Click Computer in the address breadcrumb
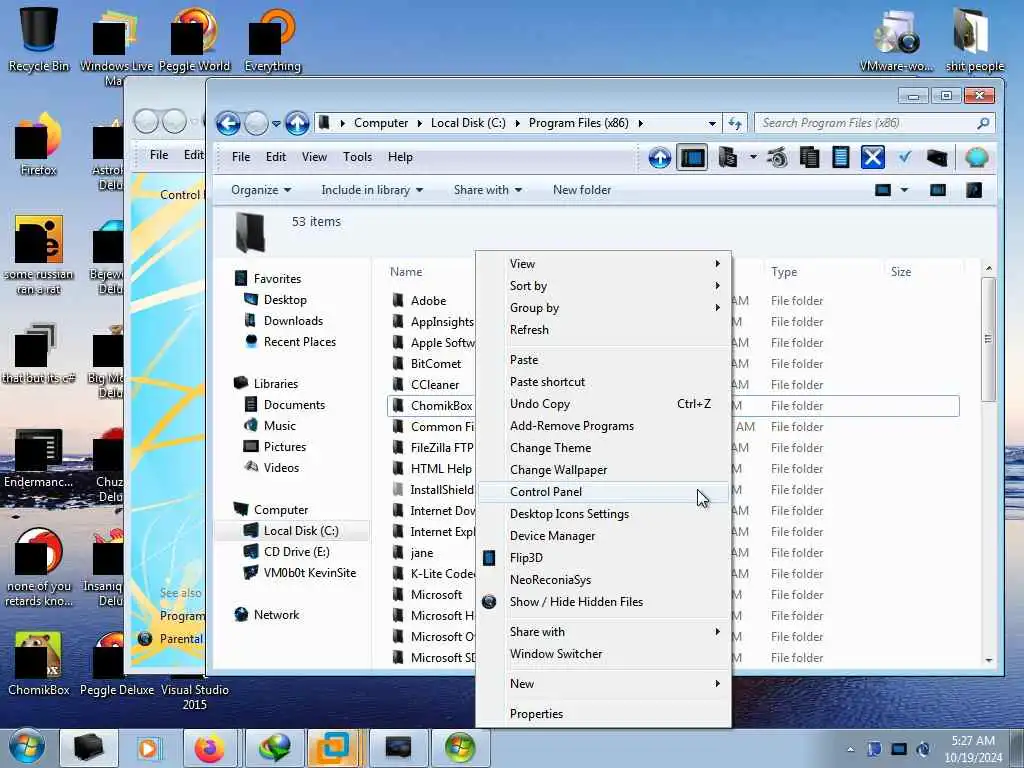1024x768 pixels. (x=381, y=123)
